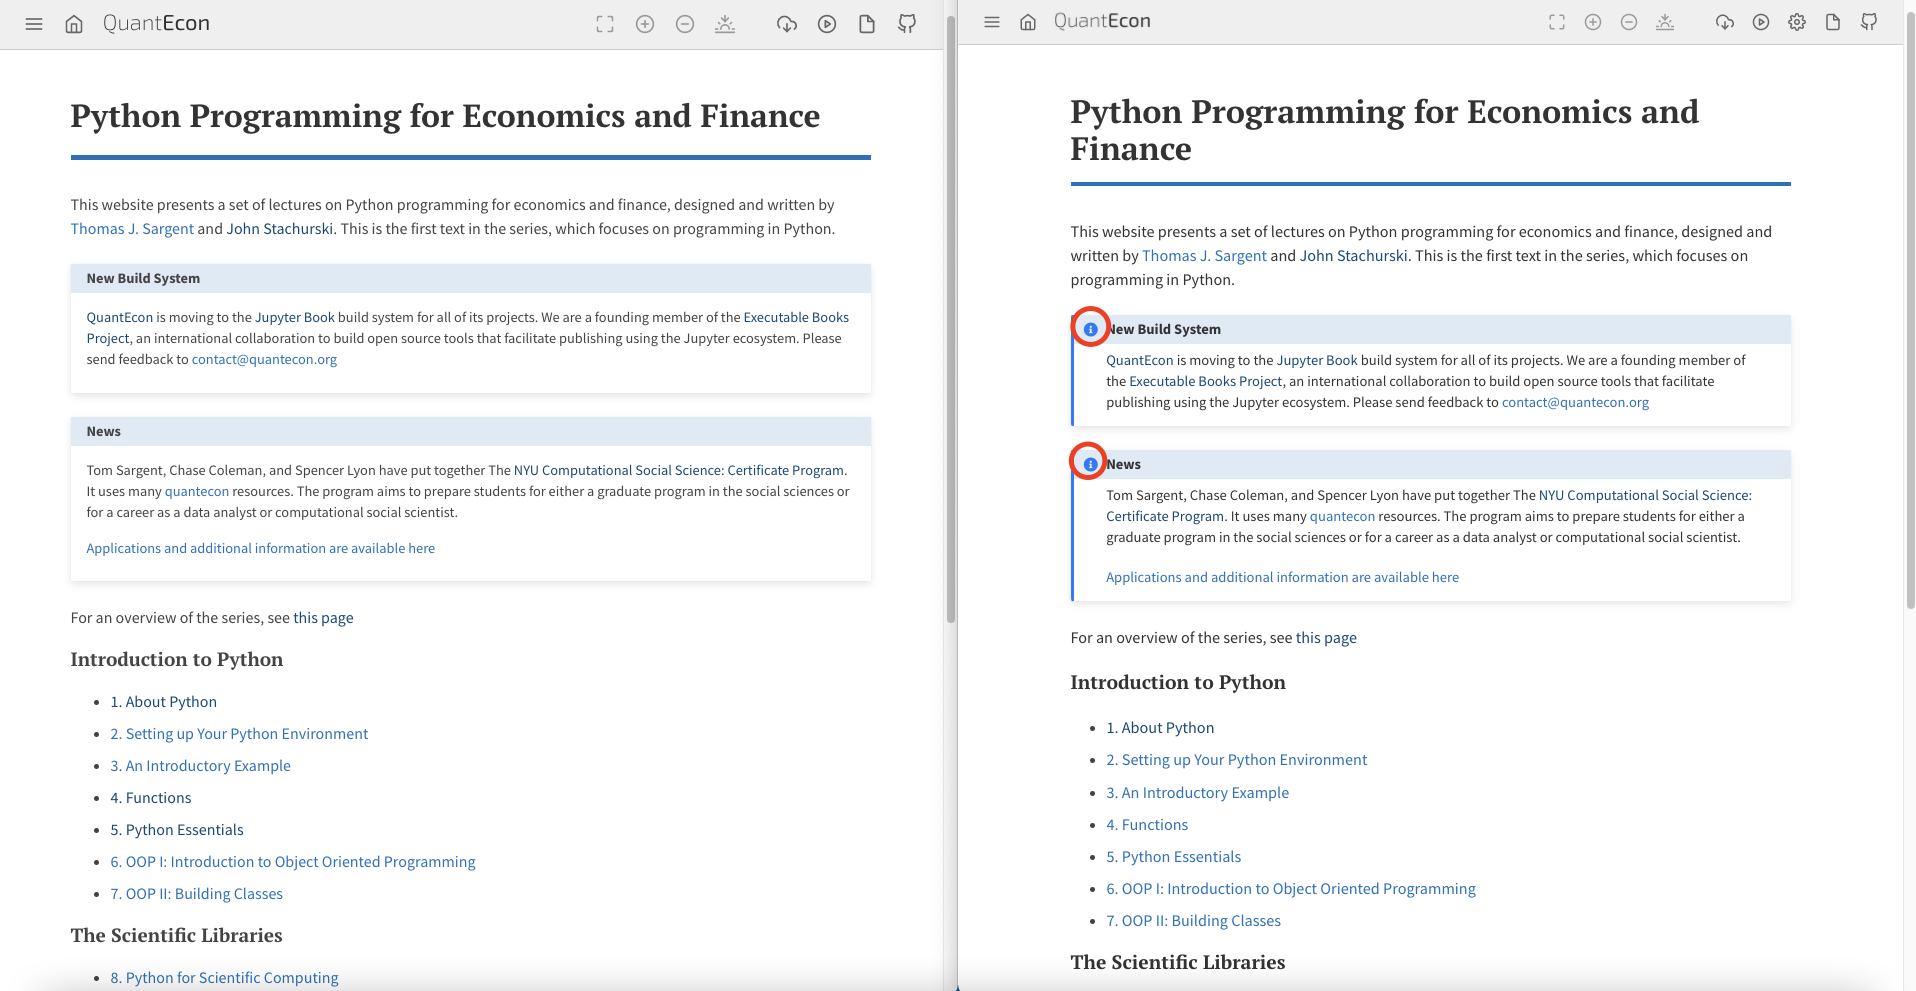Click launch notebook play icon, left pane
This screenshot has width=1916, height=991.
coord(827,24)
